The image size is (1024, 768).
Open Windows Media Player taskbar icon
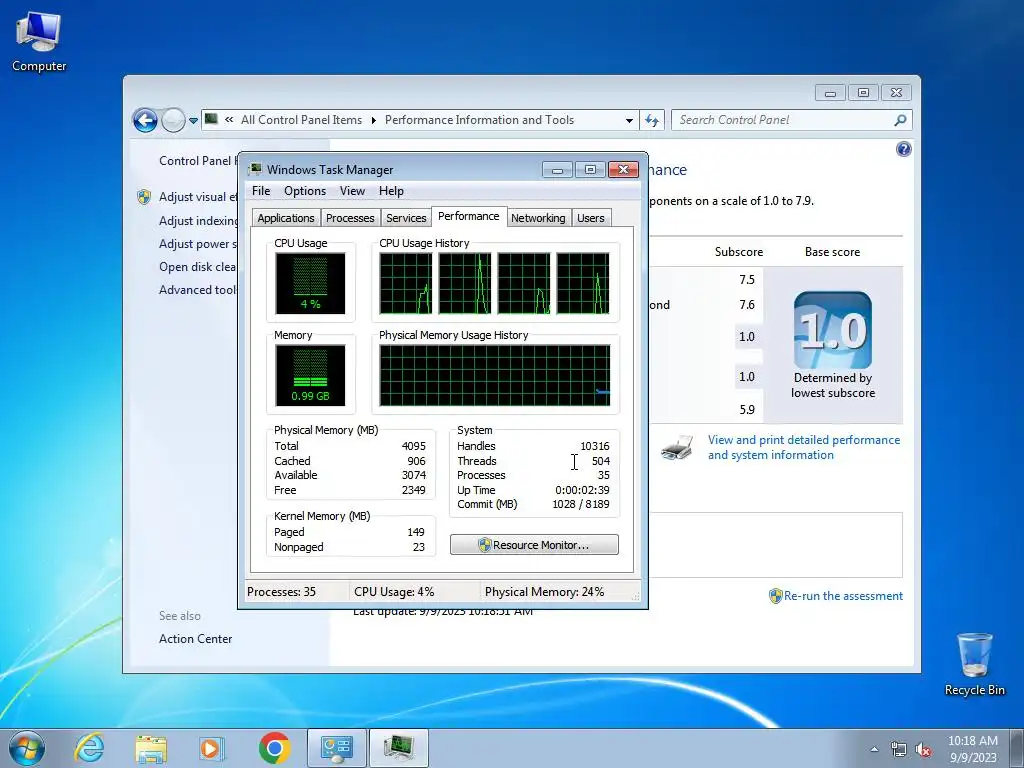tap(212, 748)
